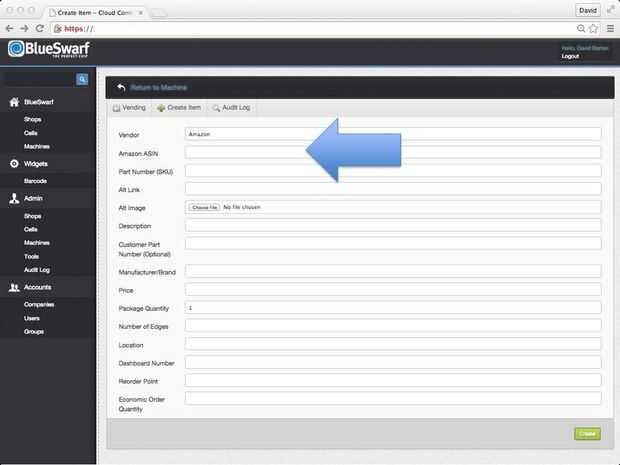
Task: Open Companies under Accounts in sidebar
Action: coord(39,304)
